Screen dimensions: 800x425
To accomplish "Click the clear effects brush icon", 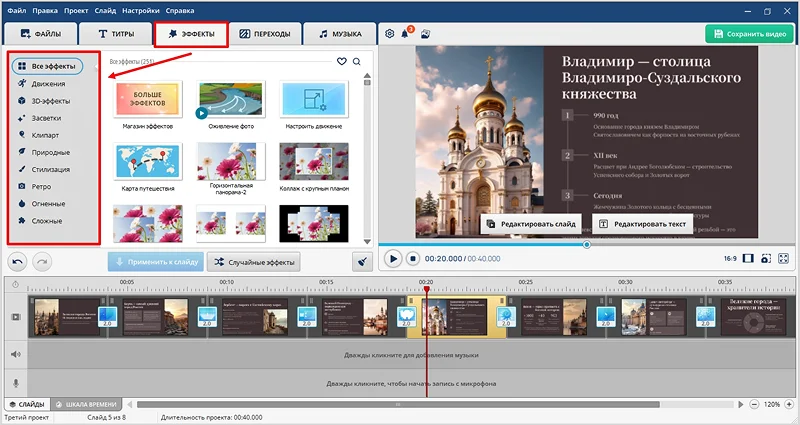I will pos(362,261).
